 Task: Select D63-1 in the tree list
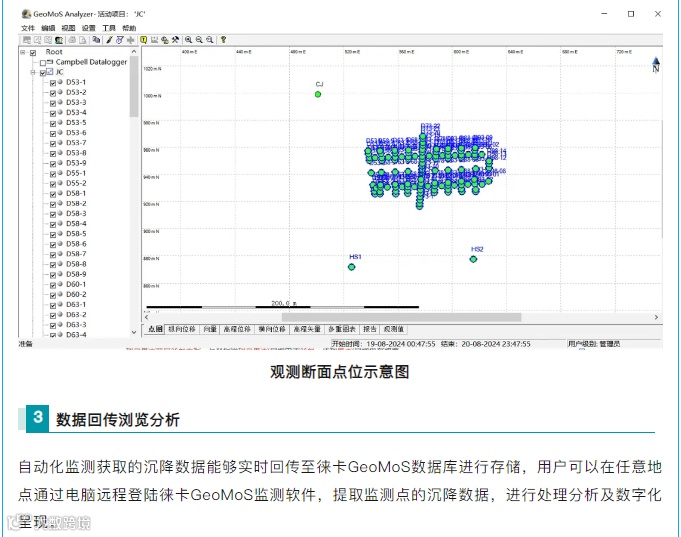click(x=76, y=305)
